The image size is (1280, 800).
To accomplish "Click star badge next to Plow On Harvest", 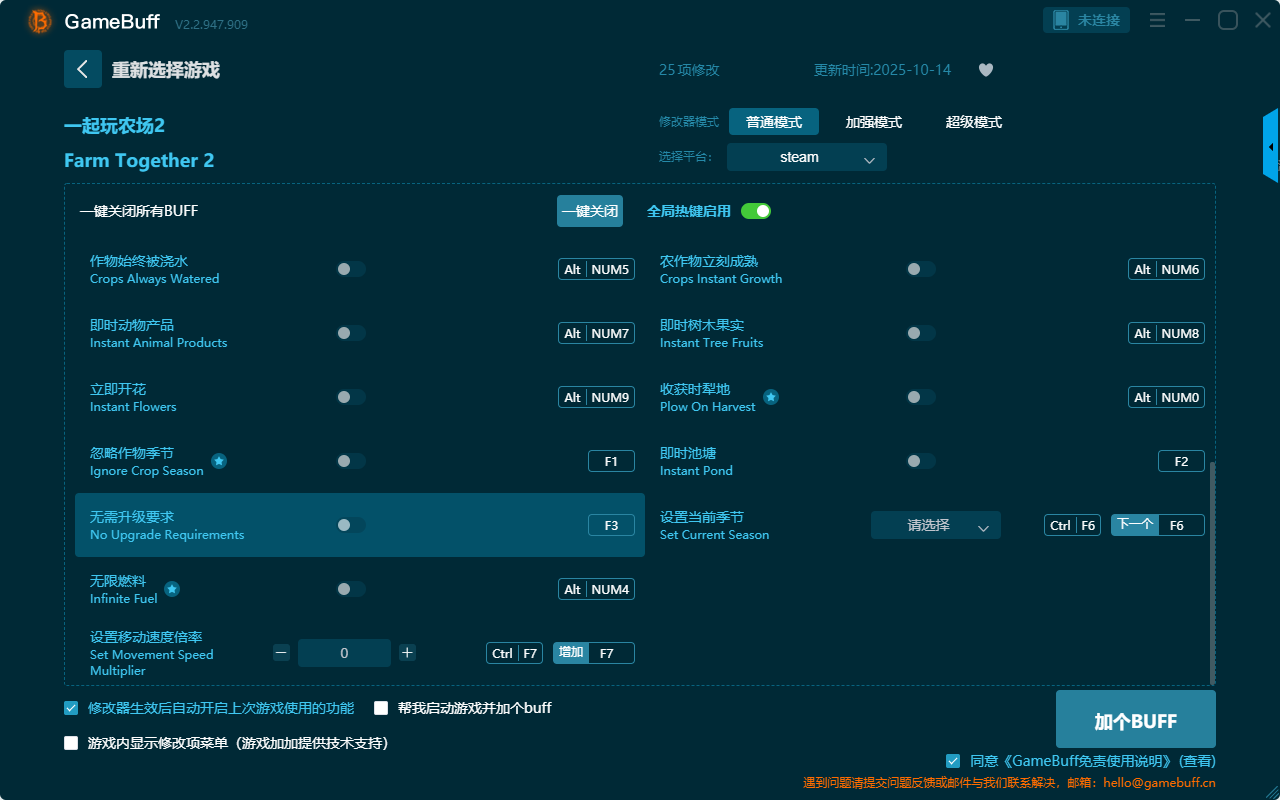I will pos(771,397).
